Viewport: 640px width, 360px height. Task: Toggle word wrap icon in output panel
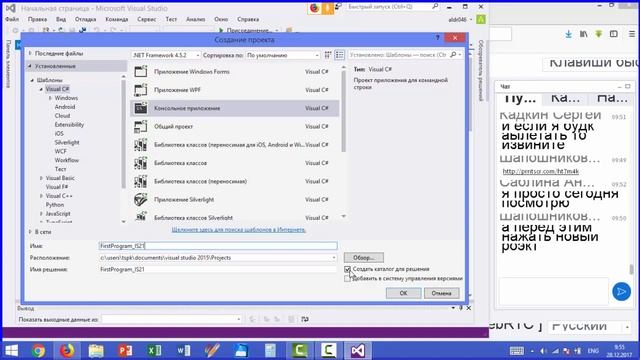305,319
